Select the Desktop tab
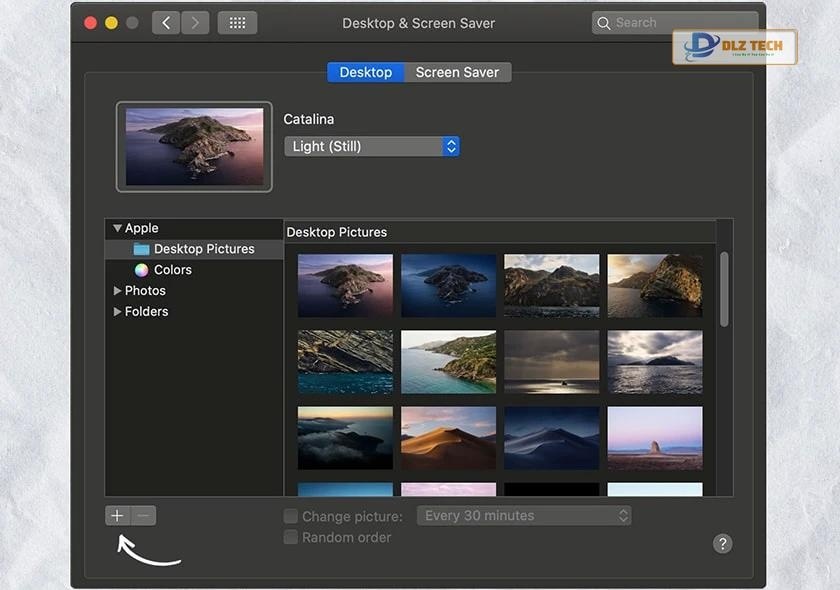Screen dimensions: 840x590 click(366, 72)
